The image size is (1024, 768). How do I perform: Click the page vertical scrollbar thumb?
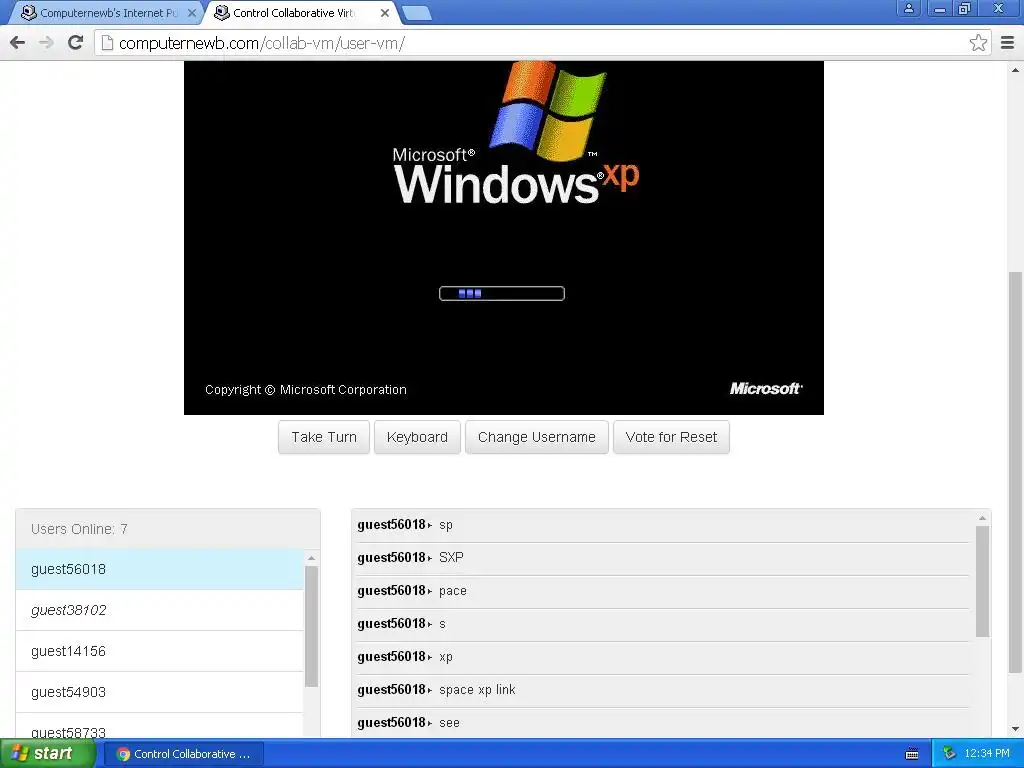[x=1015, y=472]
